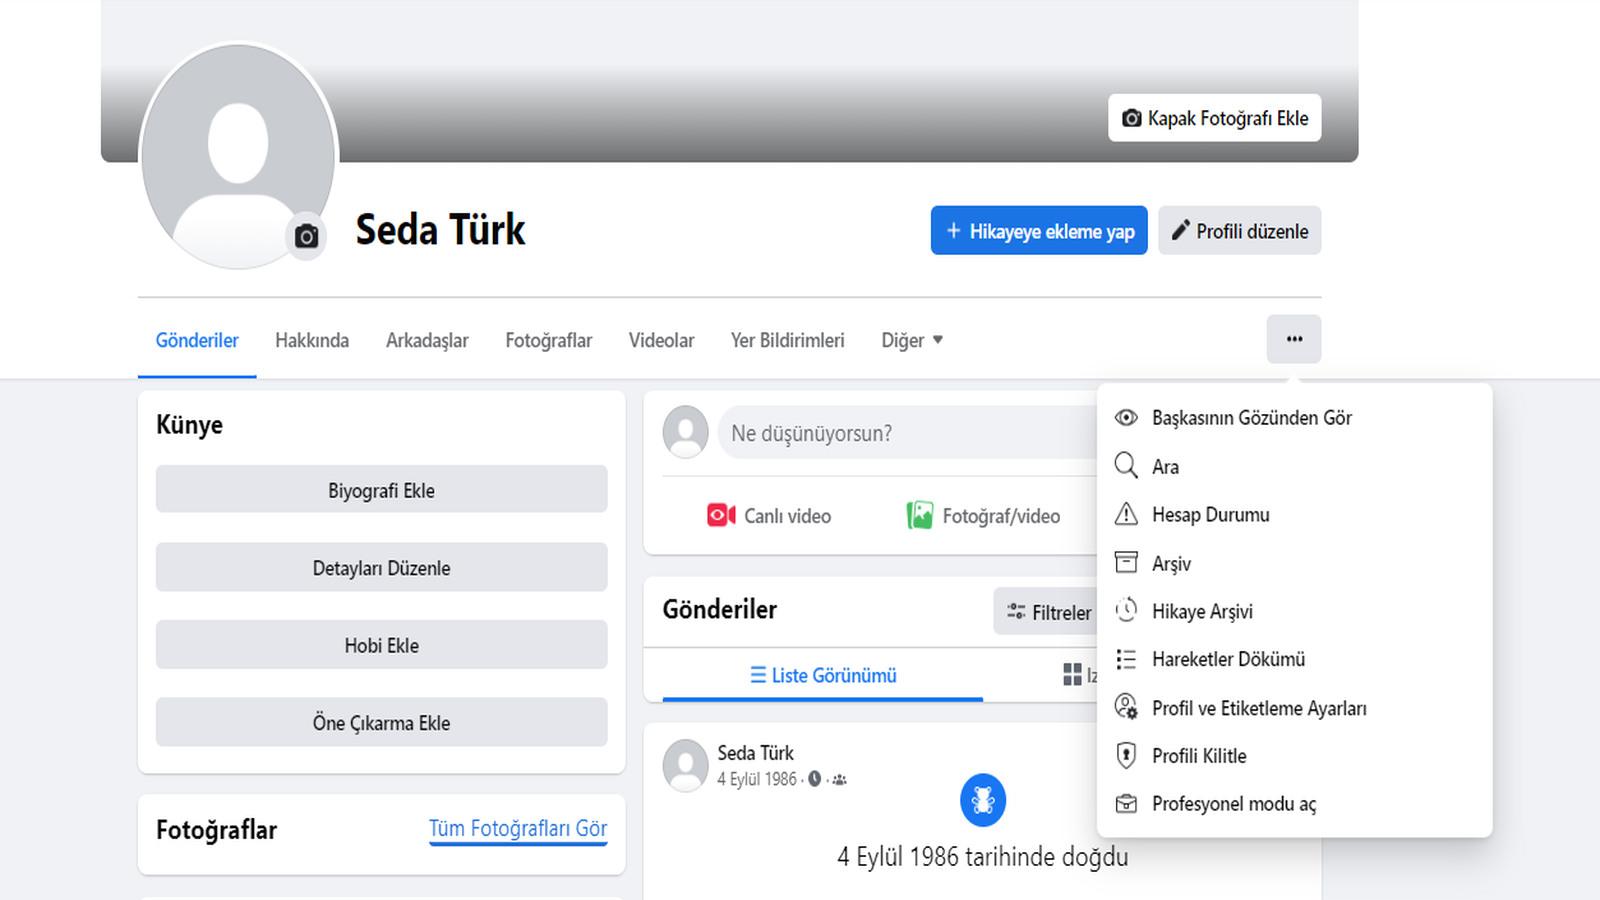Click the Canlı video label
Image resolution: width=1600 pixels, height=900 pixels.
(x=787, y=516)
